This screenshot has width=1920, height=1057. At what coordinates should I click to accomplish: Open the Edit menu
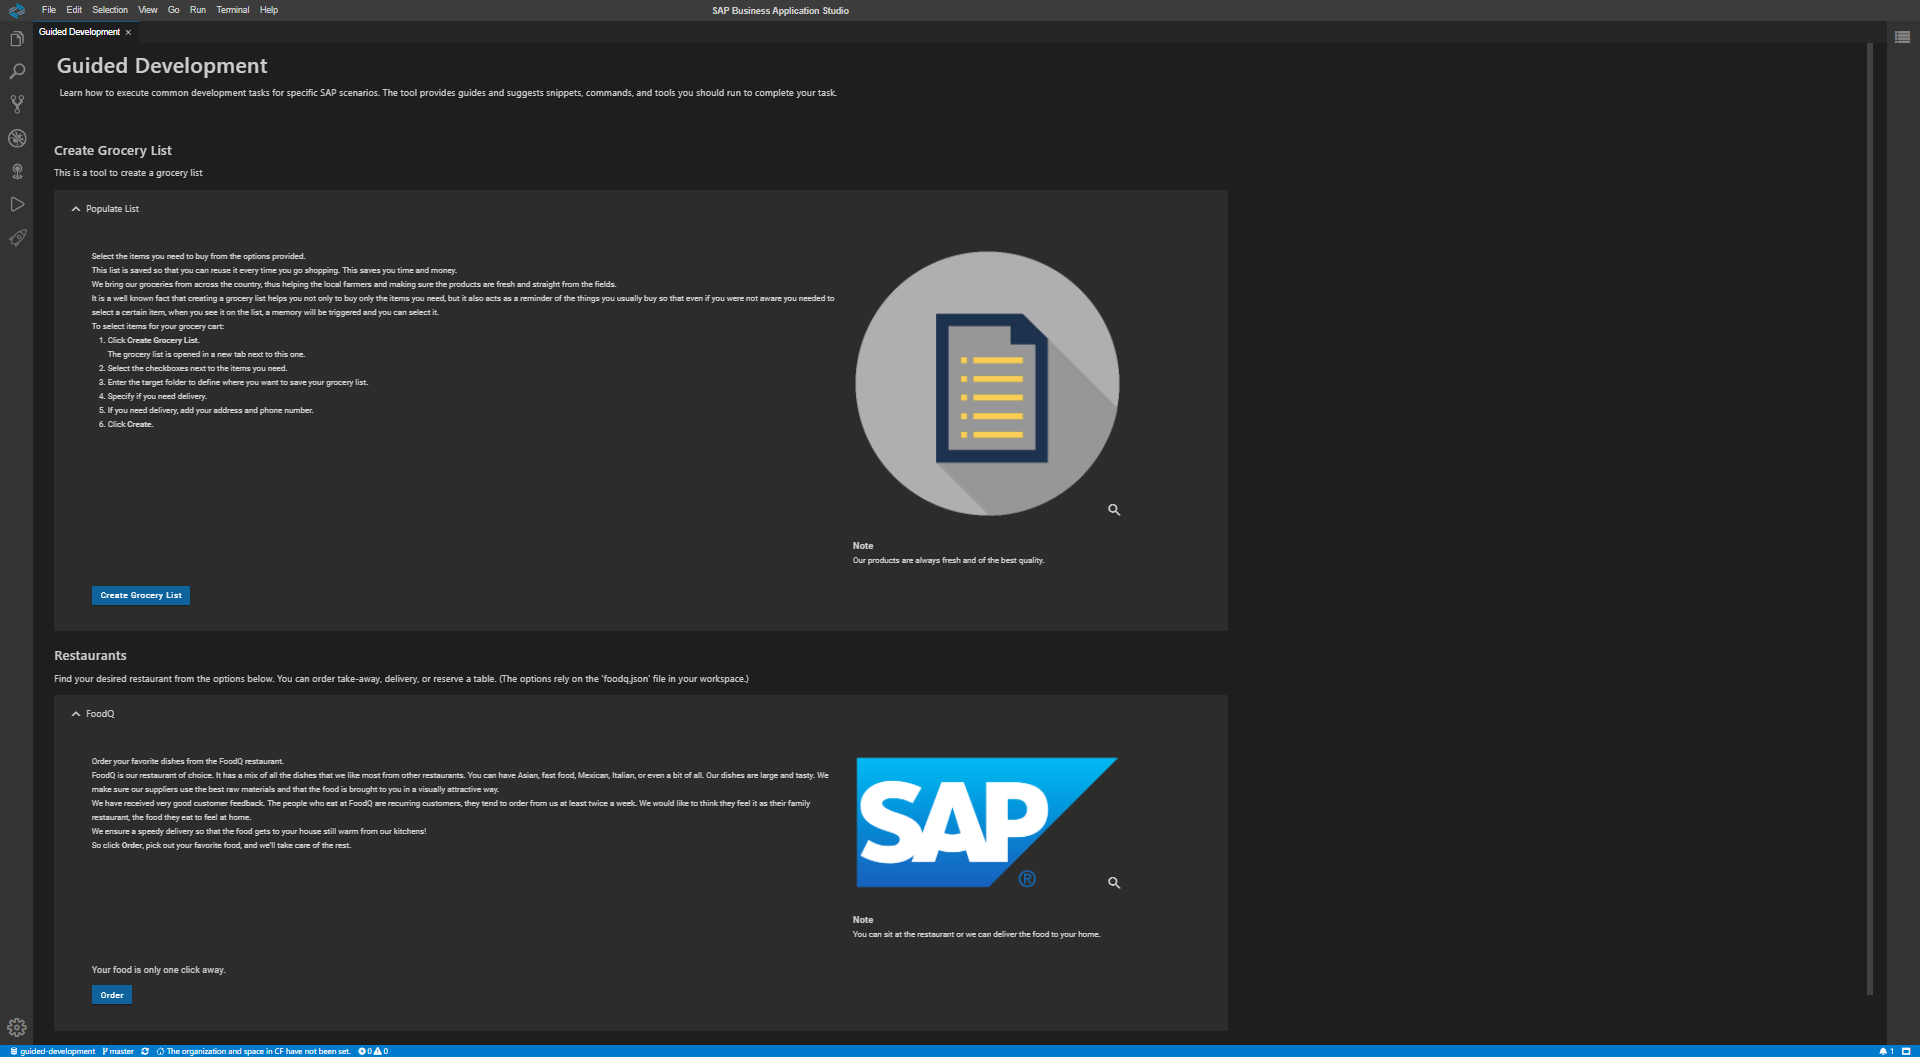(x=74, y=10)
